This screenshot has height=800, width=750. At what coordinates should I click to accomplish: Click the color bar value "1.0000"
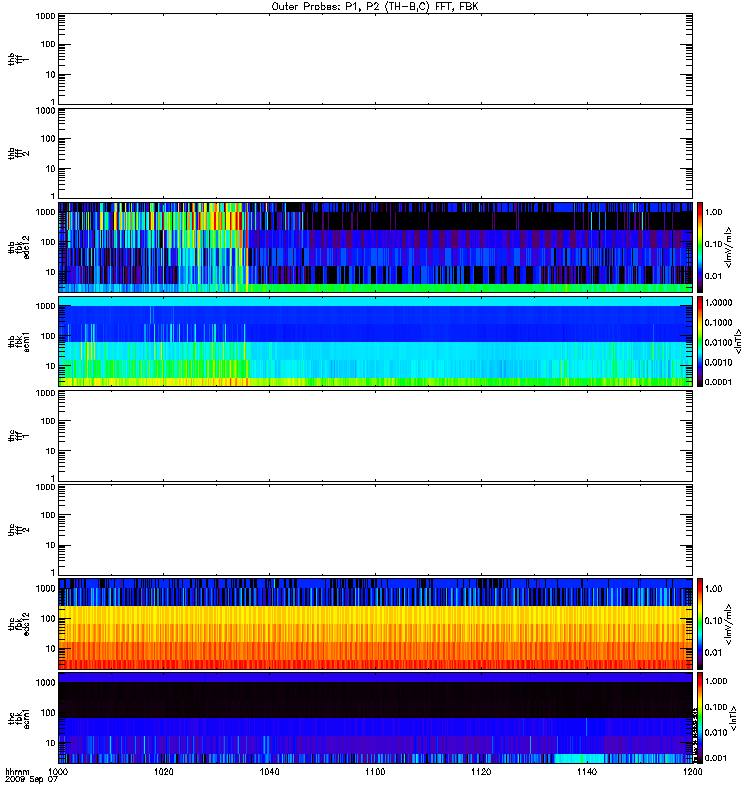[x=718, y=303]
